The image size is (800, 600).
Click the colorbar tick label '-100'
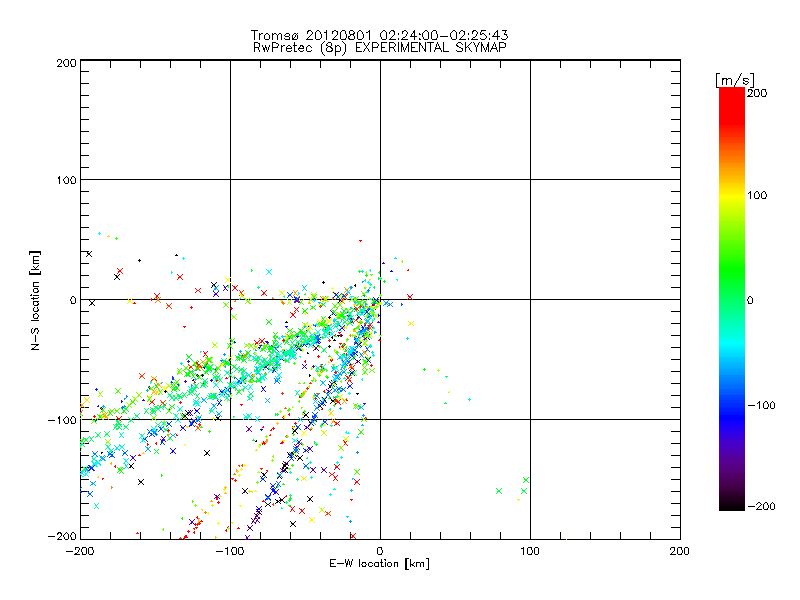761,406
